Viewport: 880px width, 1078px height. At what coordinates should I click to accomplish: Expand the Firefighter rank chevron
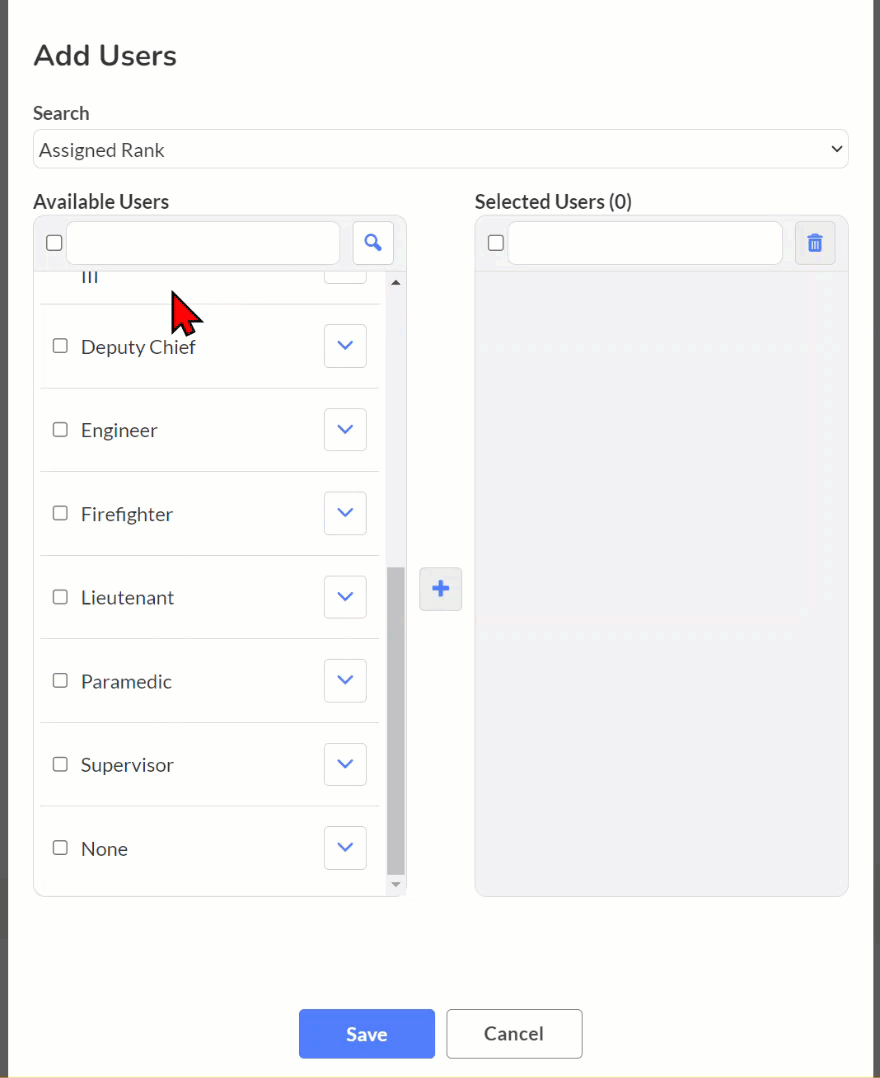[345, 513]
